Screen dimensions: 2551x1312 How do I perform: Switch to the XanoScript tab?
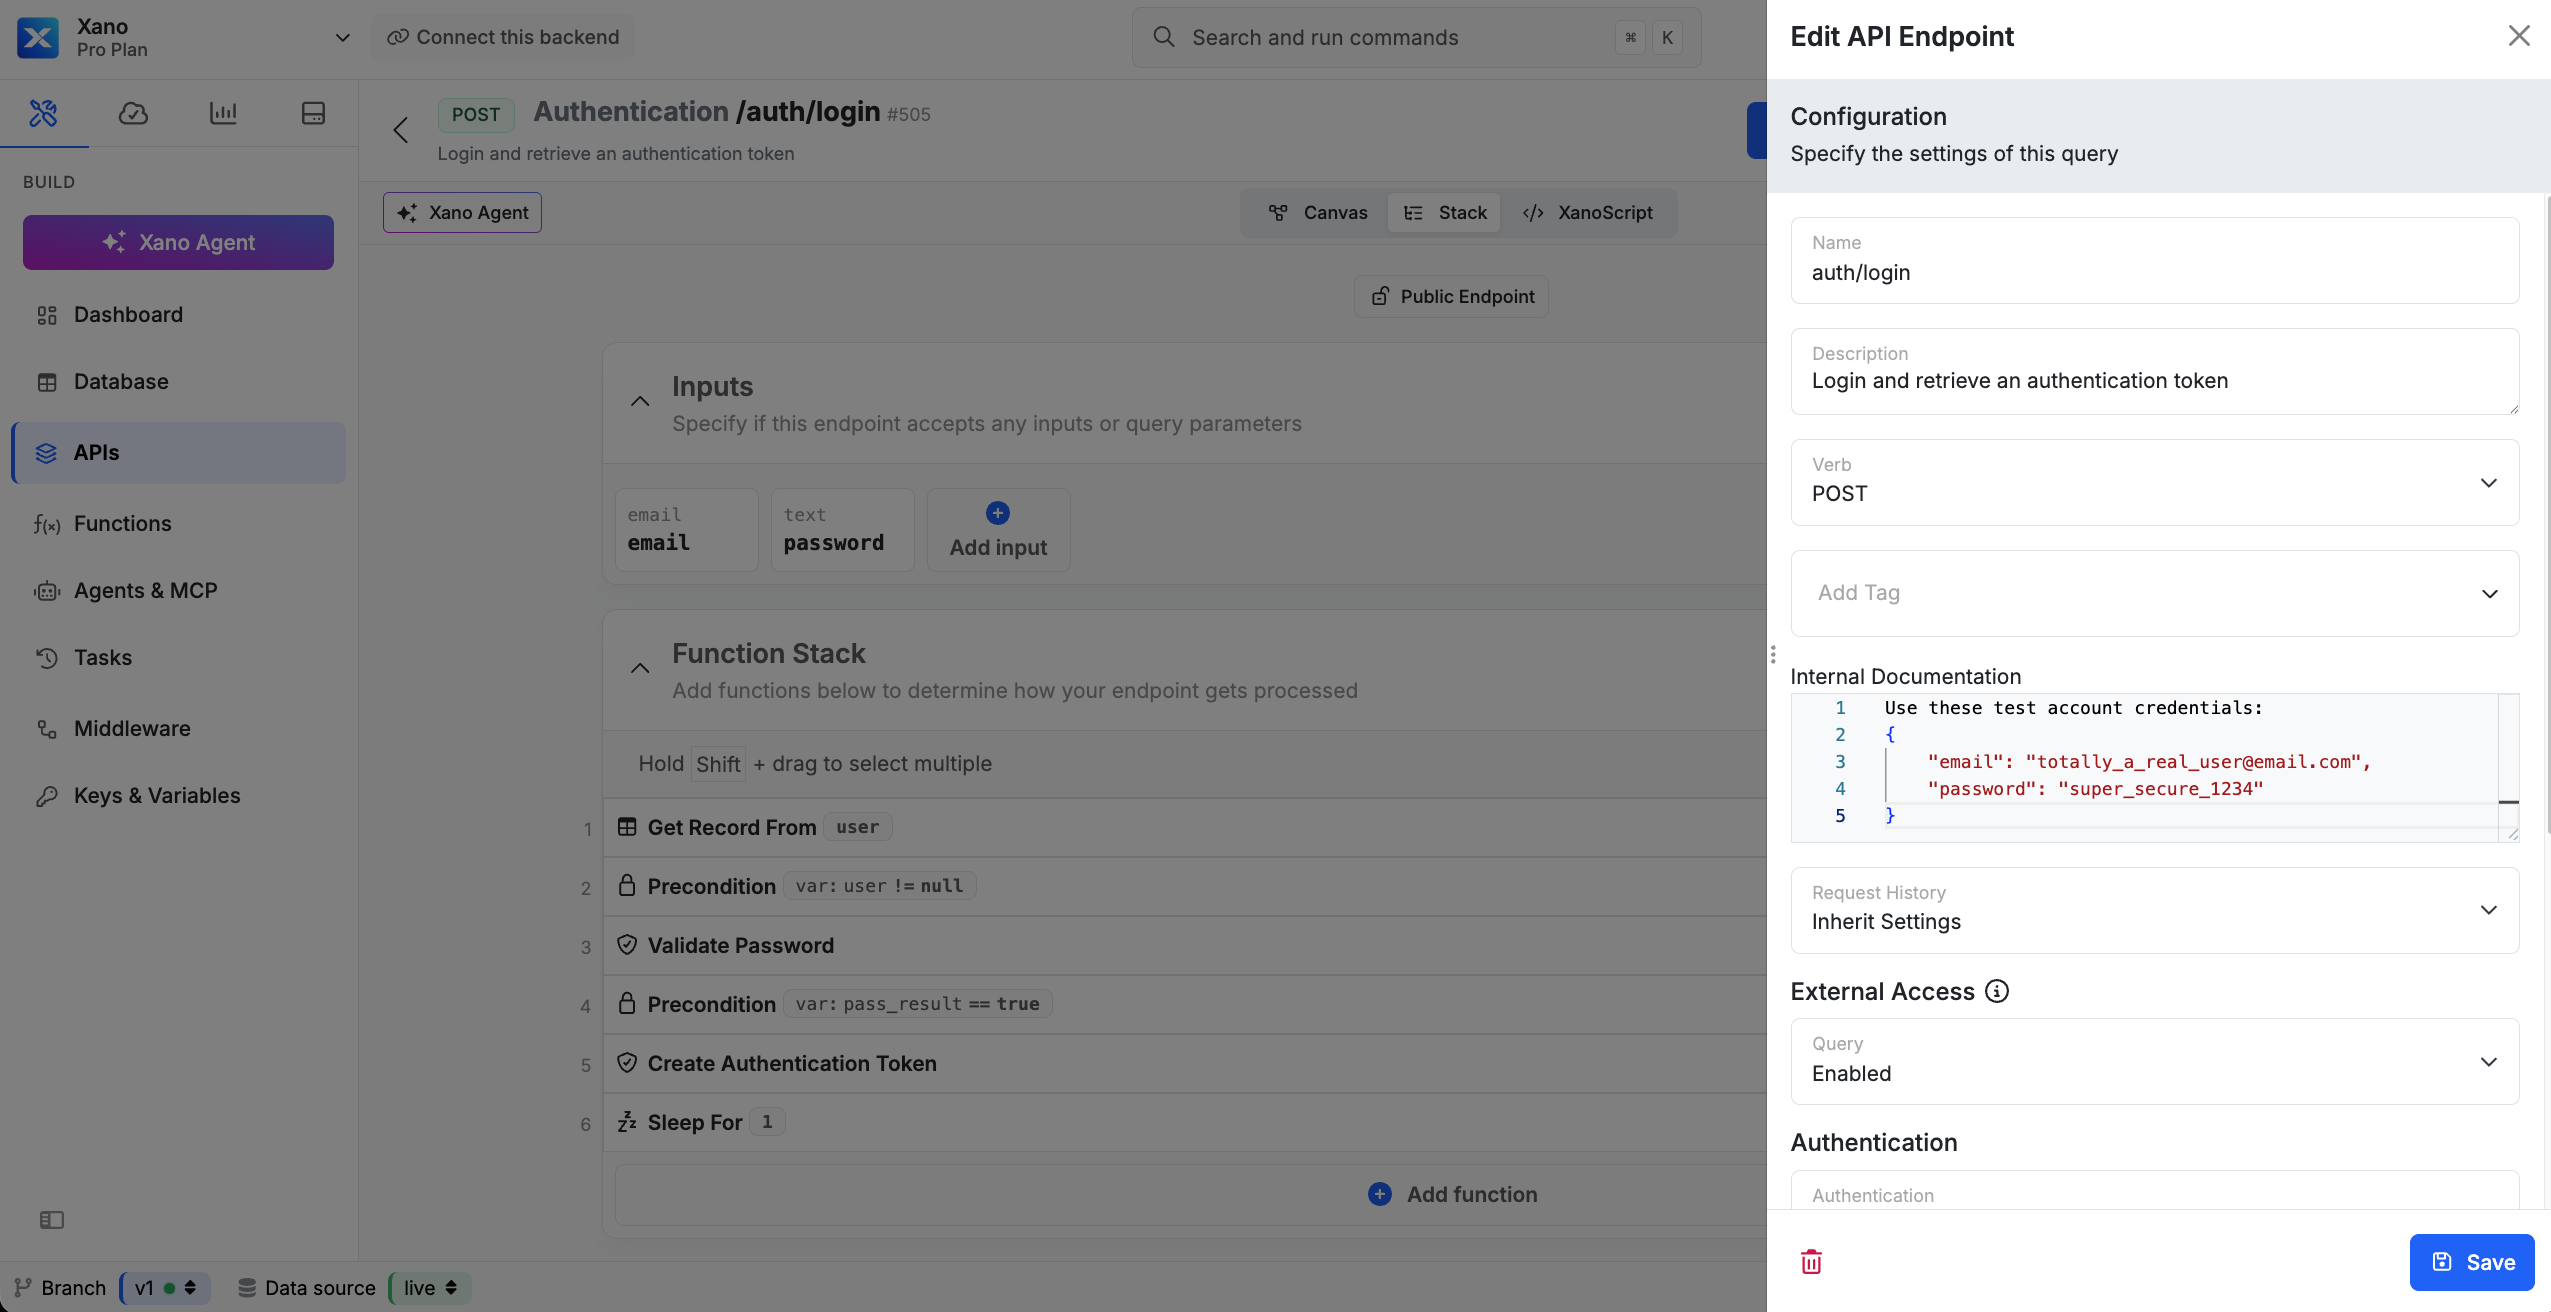[1589, 212]
